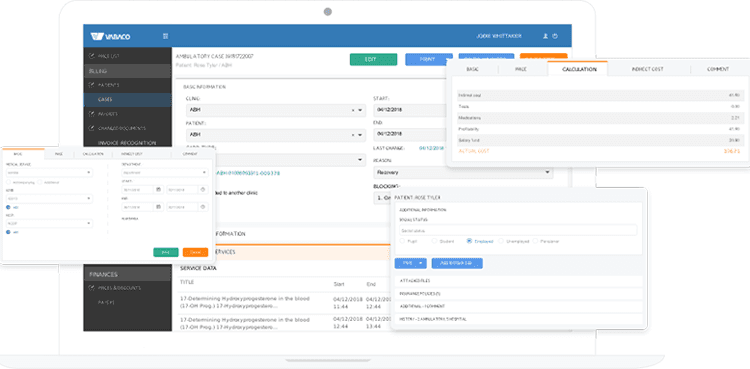Clear the Clinic ABH selection with the x
The height and width of the screenshot is (369, 750).
[353, 110]
